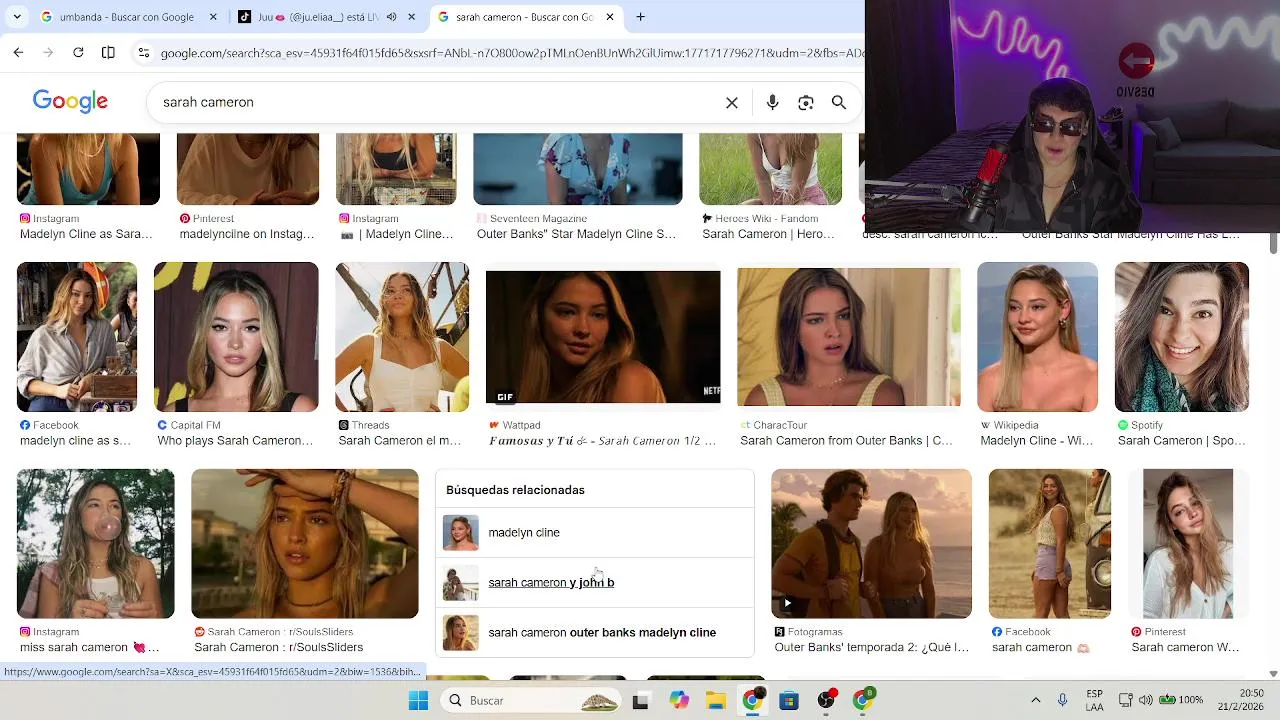Viewport: 1280px width, 720px height.
Task: Click Seventeen Magazine result caption
Action: 576,234
